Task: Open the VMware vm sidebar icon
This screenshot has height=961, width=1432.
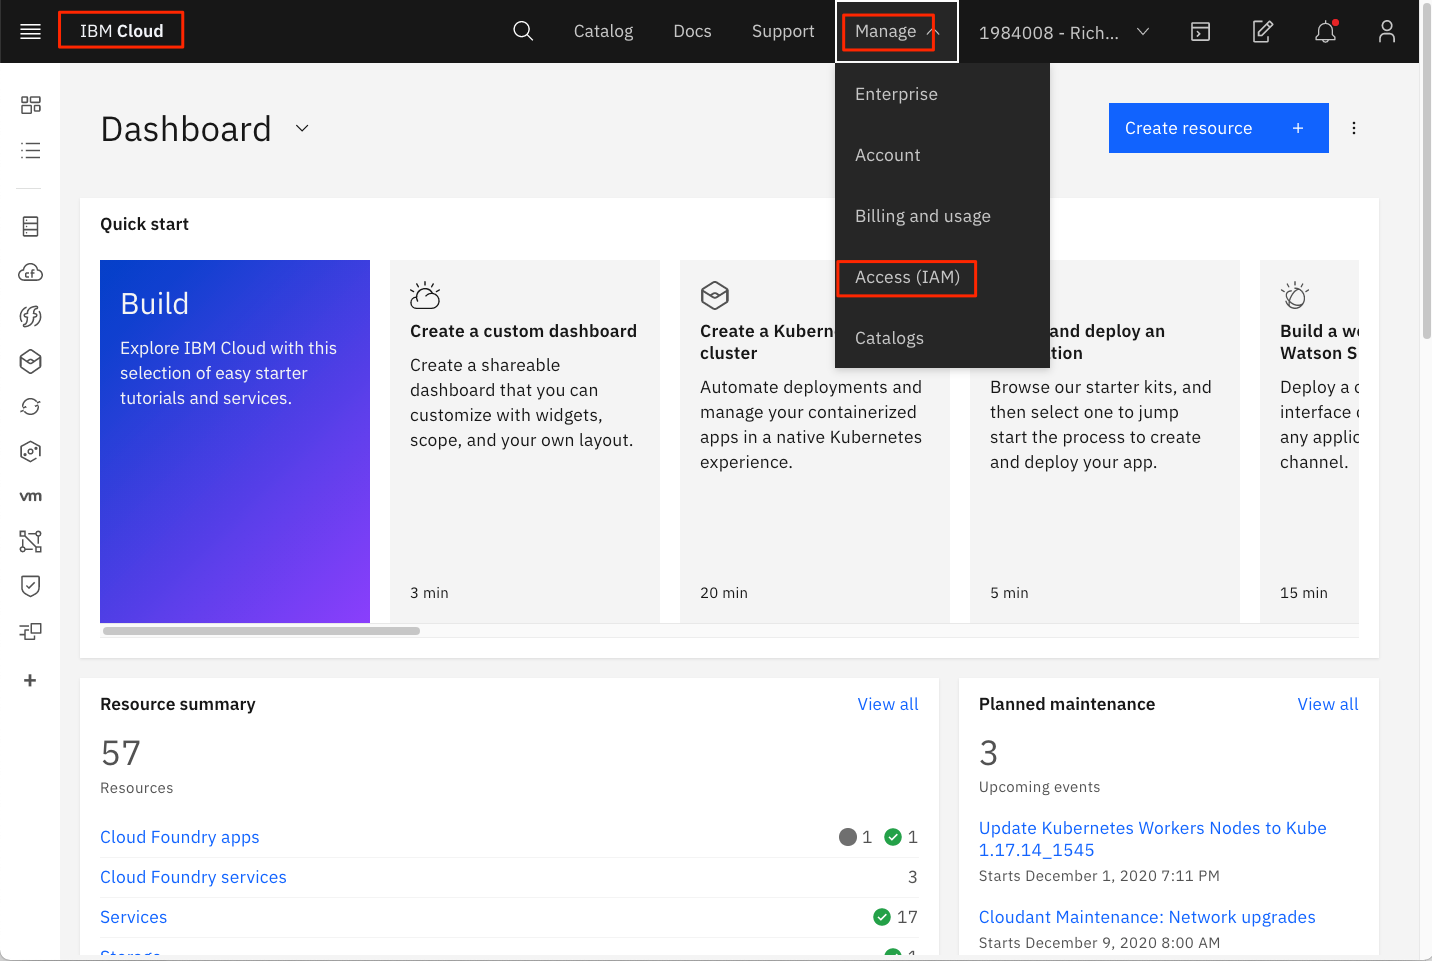Action: click(30, 496)
